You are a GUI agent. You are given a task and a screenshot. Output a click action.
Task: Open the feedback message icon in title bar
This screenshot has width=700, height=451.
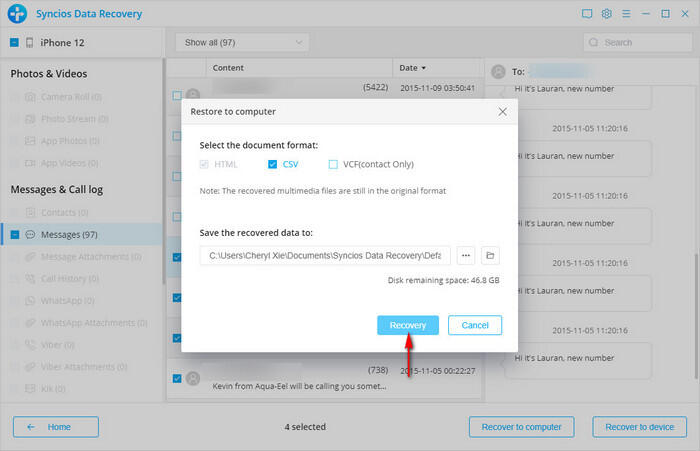(x=587, y=14)
